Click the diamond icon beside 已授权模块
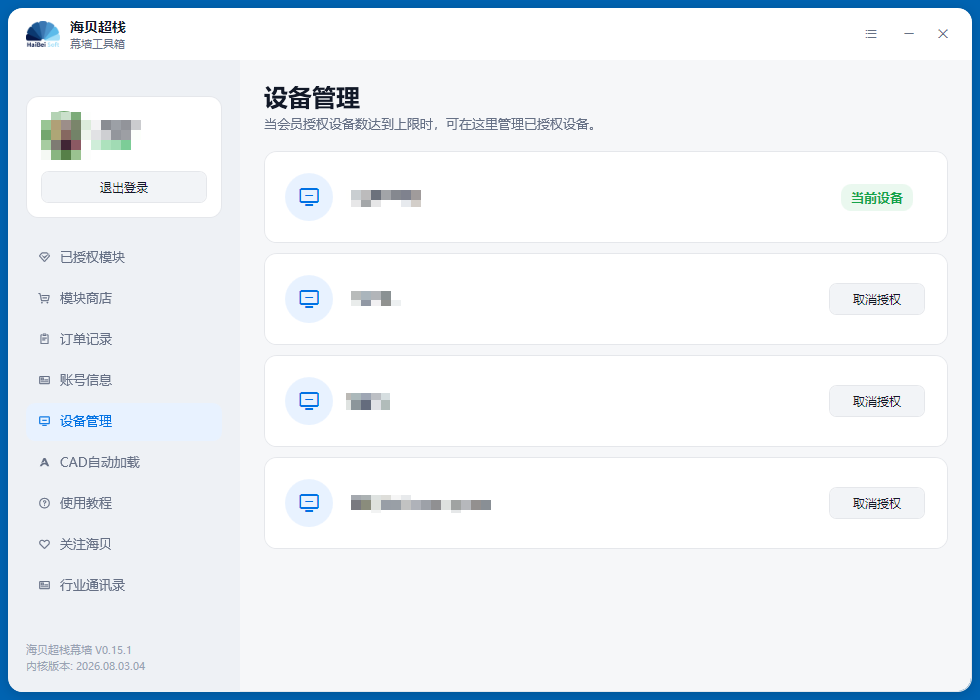 pos(44,257)
